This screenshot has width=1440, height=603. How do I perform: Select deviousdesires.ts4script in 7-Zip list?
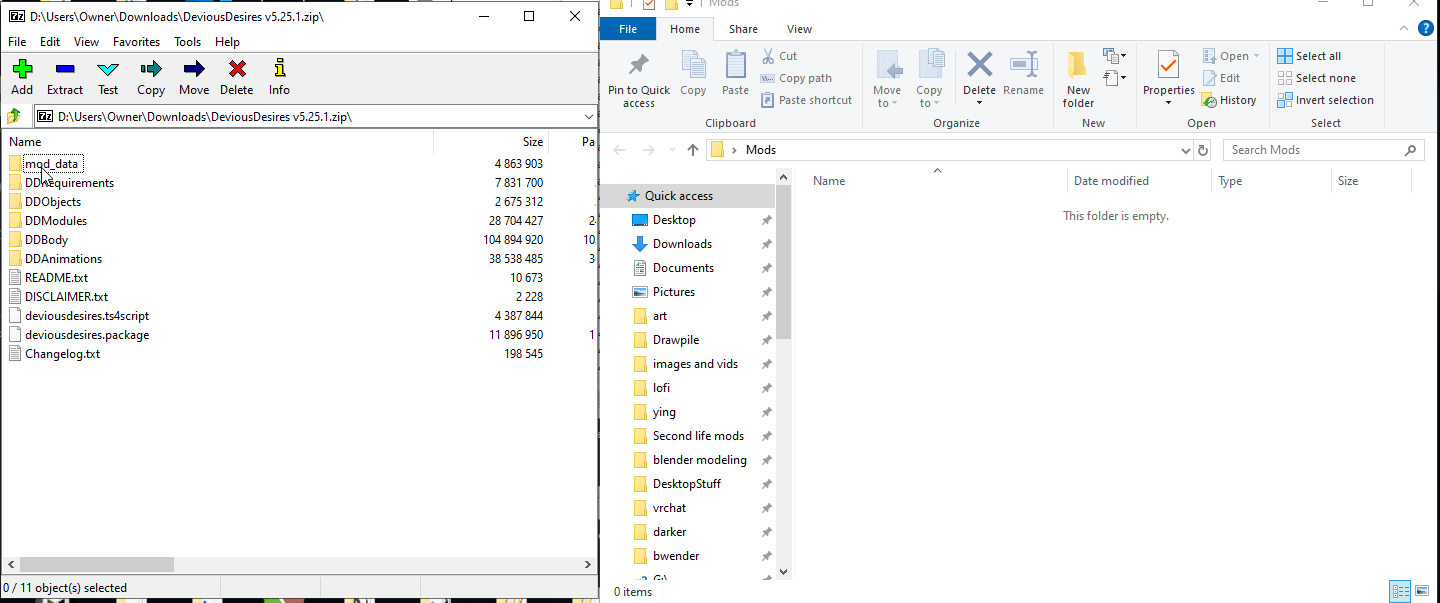[x=87, y=316]
